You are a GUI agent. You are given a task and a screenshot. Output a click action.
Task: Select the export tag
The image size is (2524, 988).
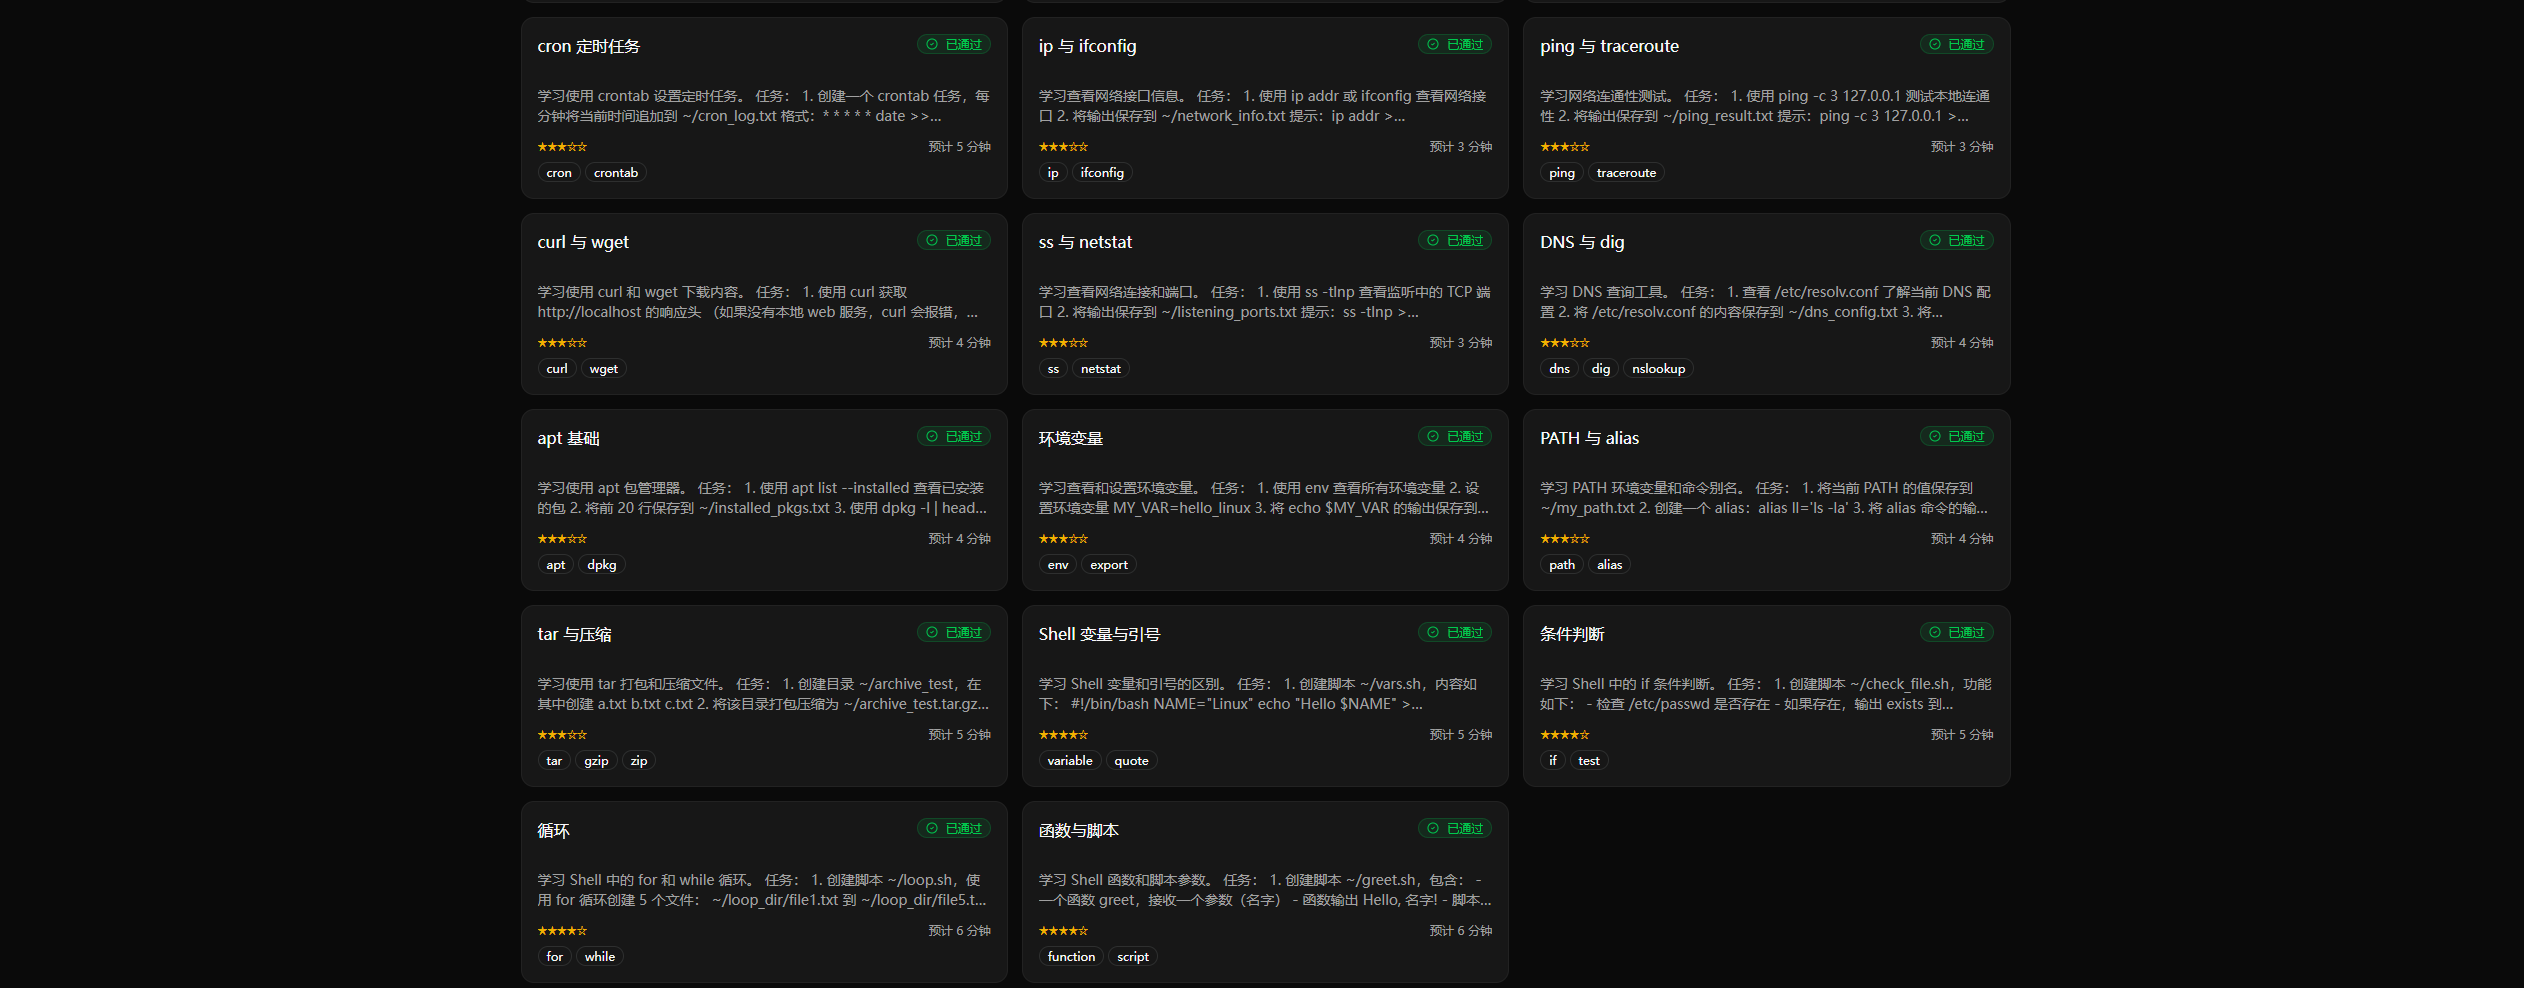click(x=1109, y=565)
